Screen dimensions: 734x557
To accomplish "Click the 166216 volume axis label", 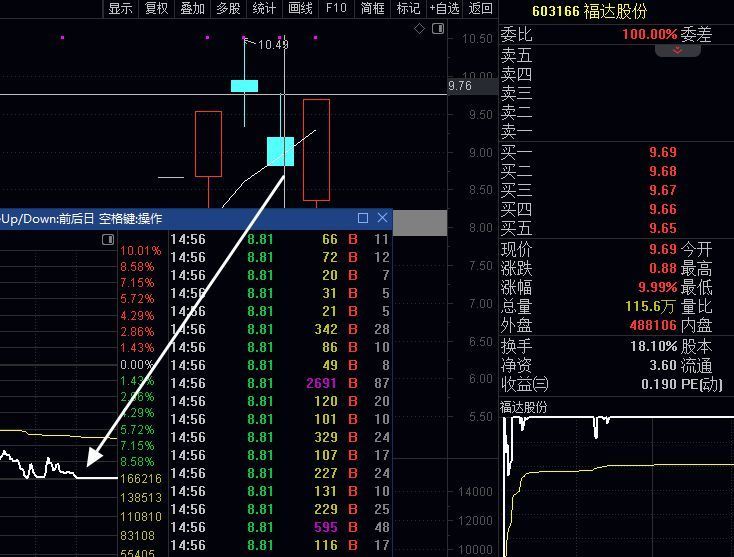I will 141,479.
